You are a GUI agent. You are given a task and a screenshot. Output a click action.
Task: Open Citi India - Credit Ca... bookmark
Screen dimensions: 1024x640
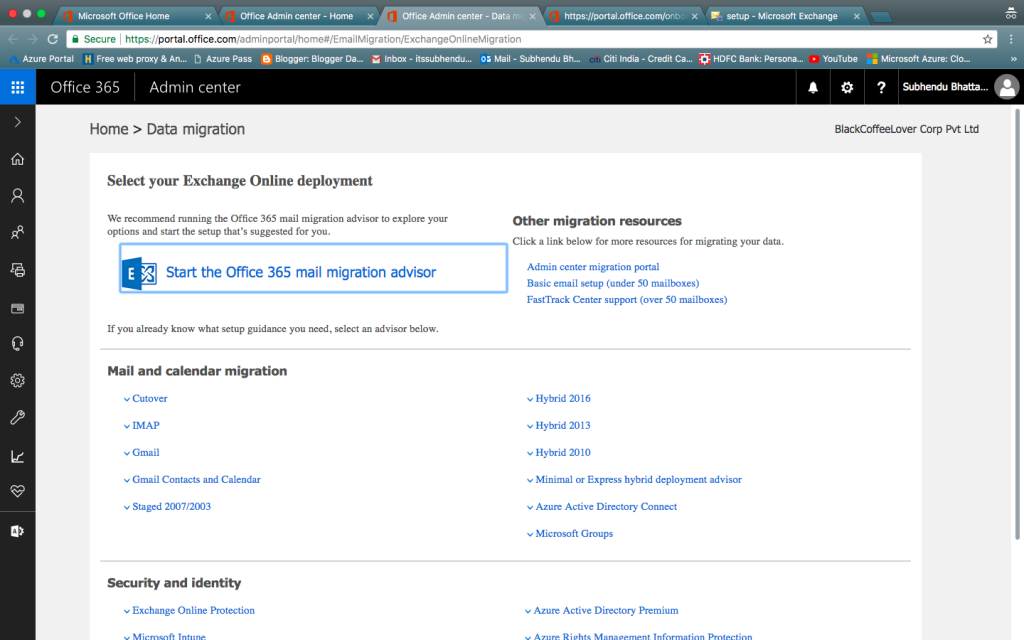coord(641,59)
